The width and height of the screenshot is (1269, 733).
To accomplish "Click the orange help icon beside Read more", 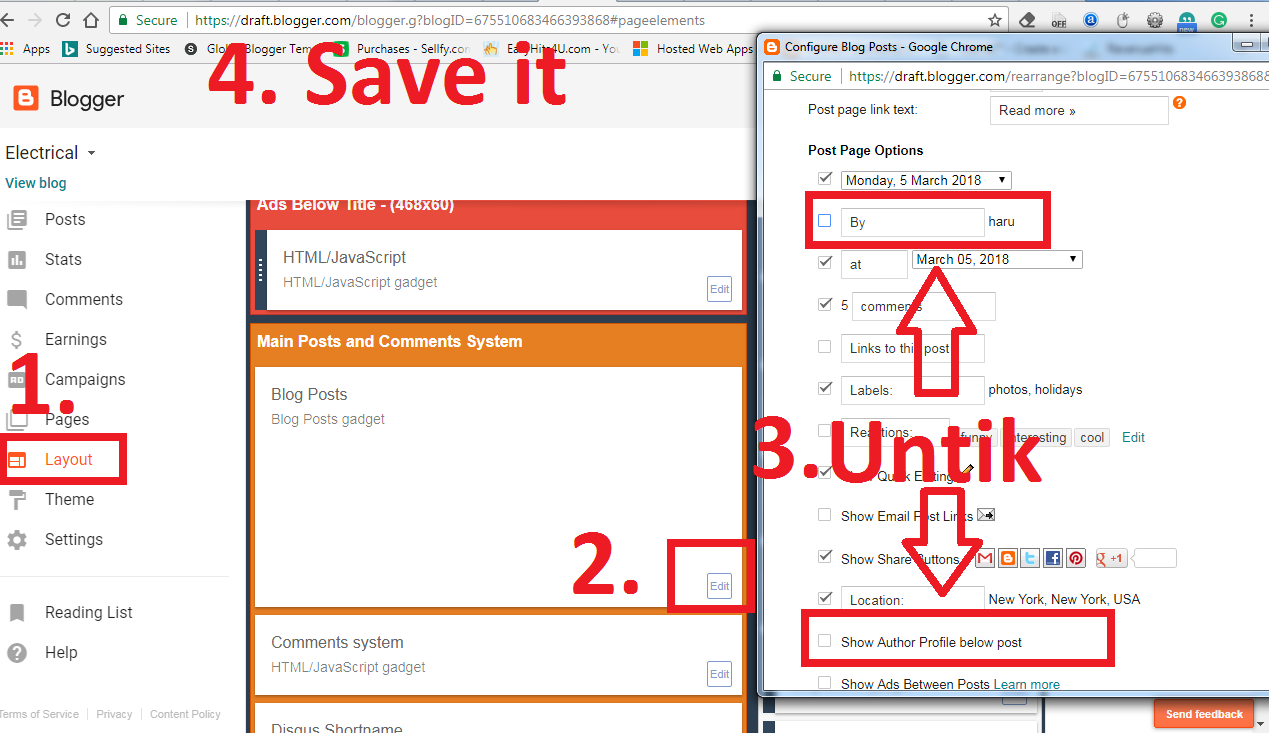I will pos(1180,103).
